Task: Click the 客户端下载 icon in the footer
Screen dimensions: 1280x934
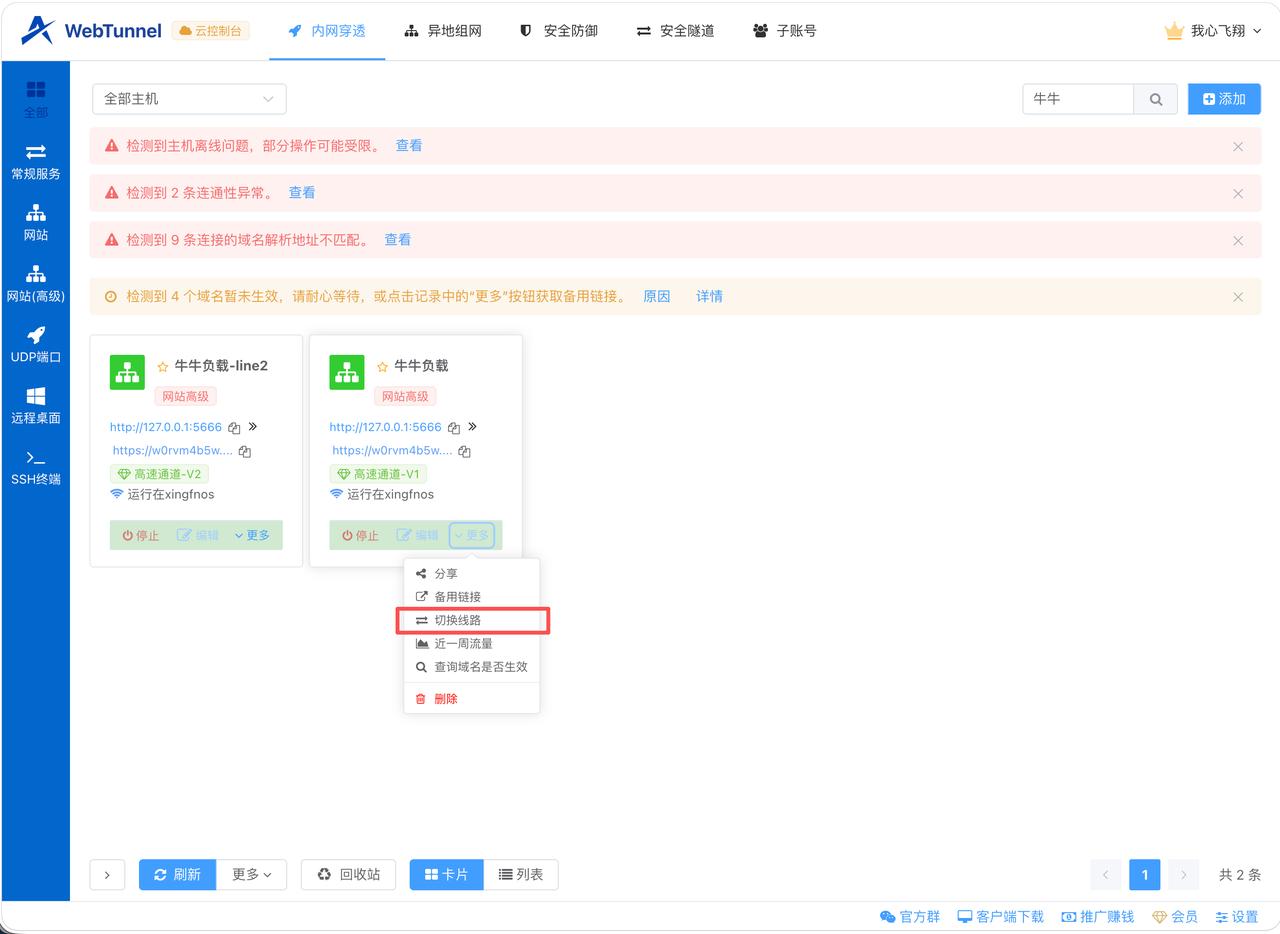Action: pos(963,916)
